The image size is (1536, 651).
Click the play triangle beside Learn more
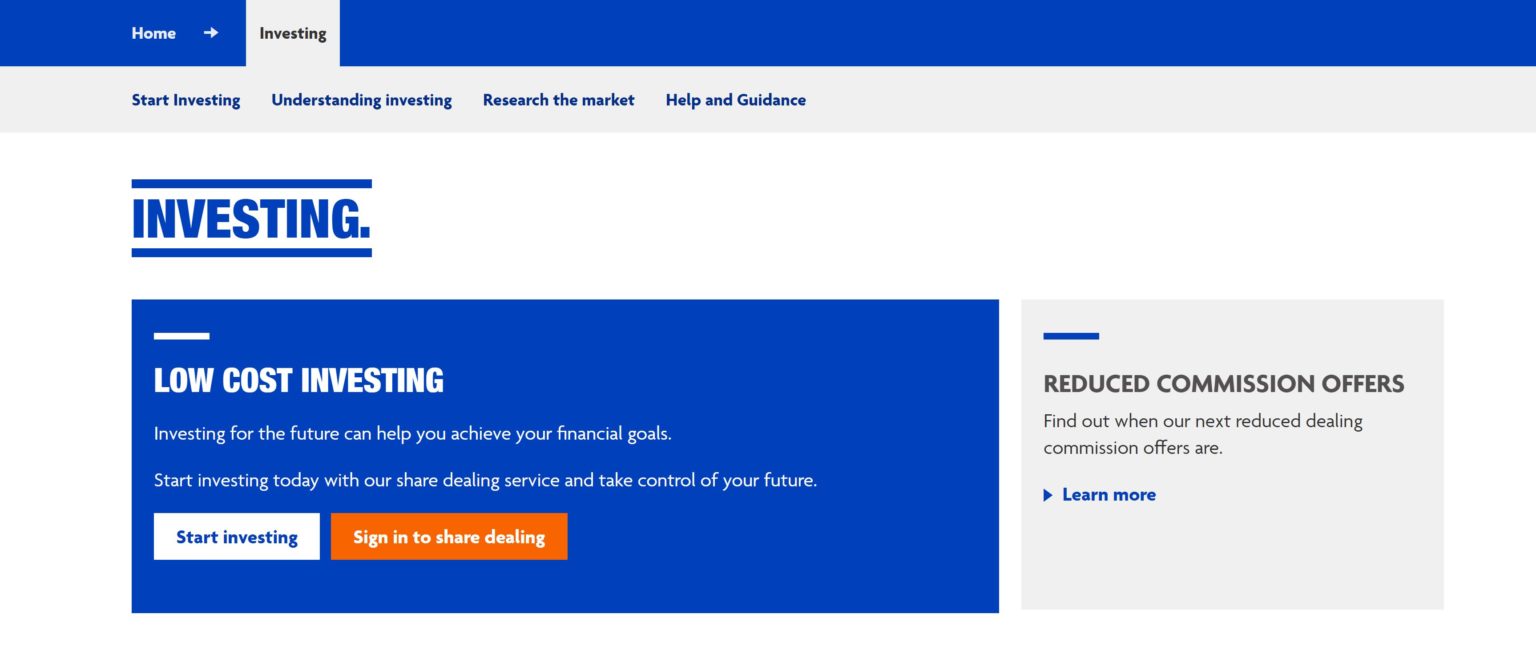pyautogui.click(x=1047, y=495)
